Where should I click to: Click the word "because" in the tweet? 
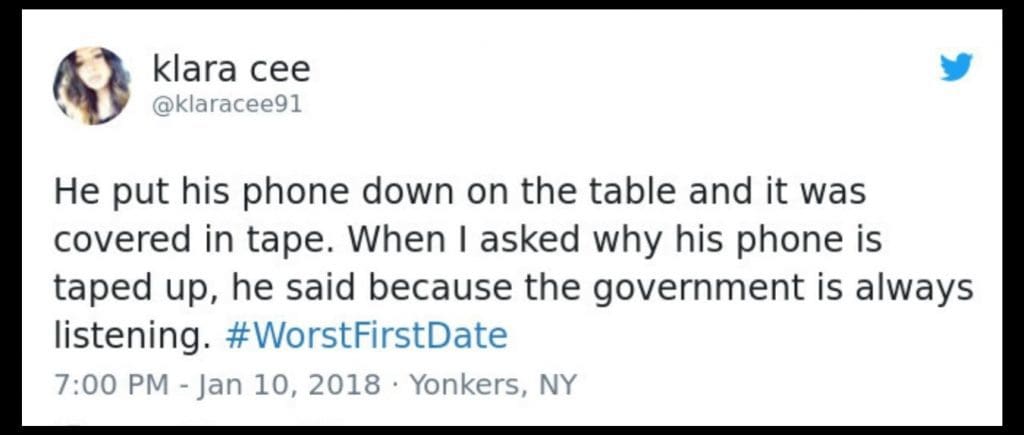(447, 288)
